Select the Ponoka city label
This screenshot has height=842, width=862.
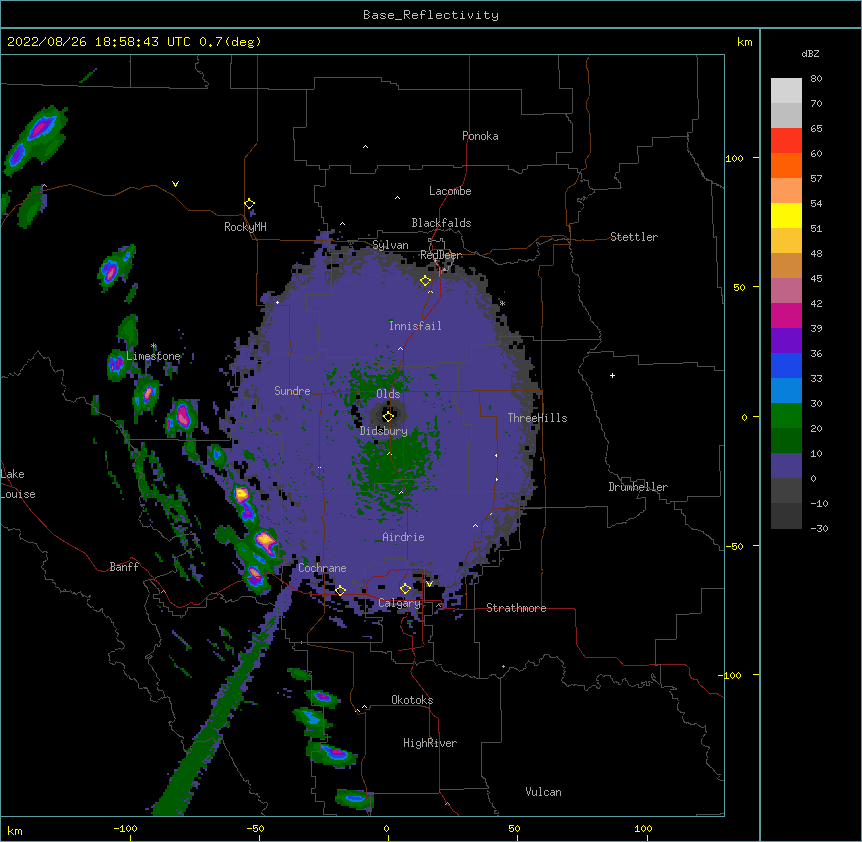click(x=480, y=136)
